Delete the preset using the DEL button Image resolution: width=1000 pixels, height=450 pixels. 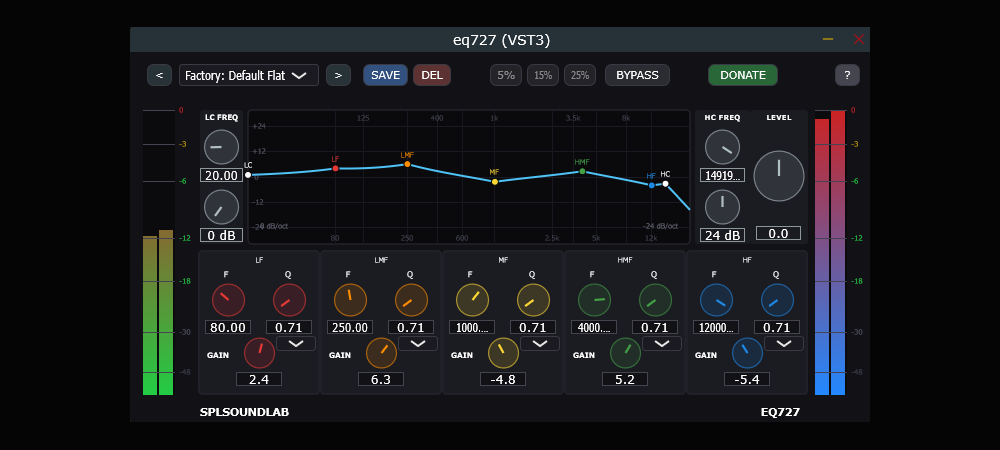[432, 75]
